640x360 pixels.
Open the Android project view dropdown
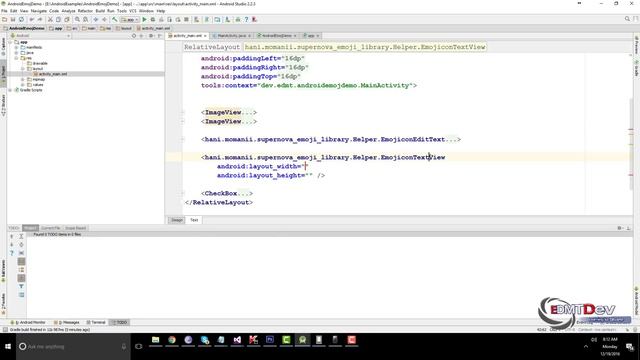click(40, 36)
